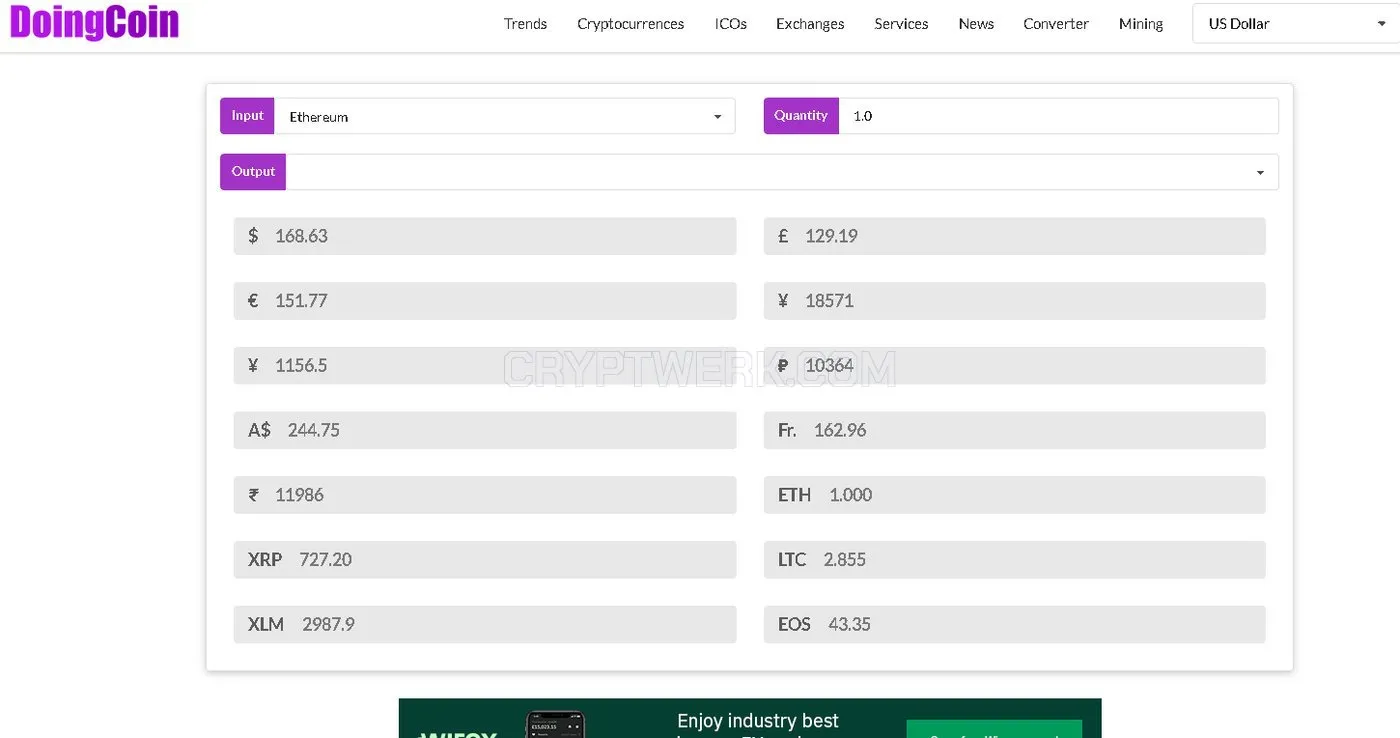This screenshot has width=1400, height=738.
Task: Click the ETH 1.000 field
Action: tap(1015, 495)
